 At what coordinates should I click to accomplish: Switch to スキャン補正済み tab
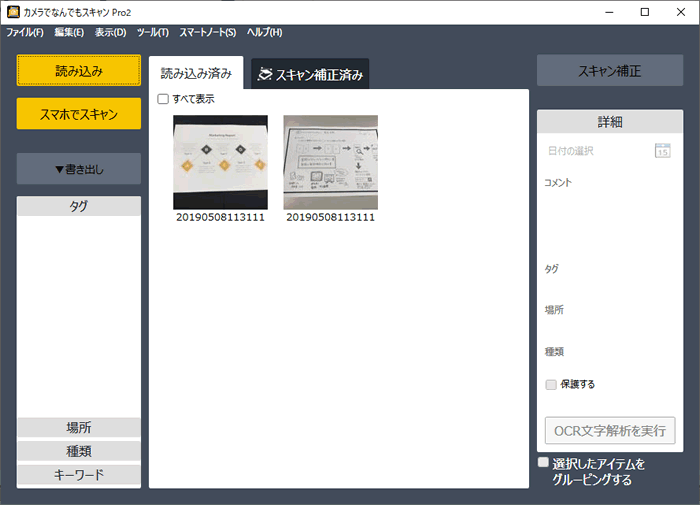click(x=310, y=74)
